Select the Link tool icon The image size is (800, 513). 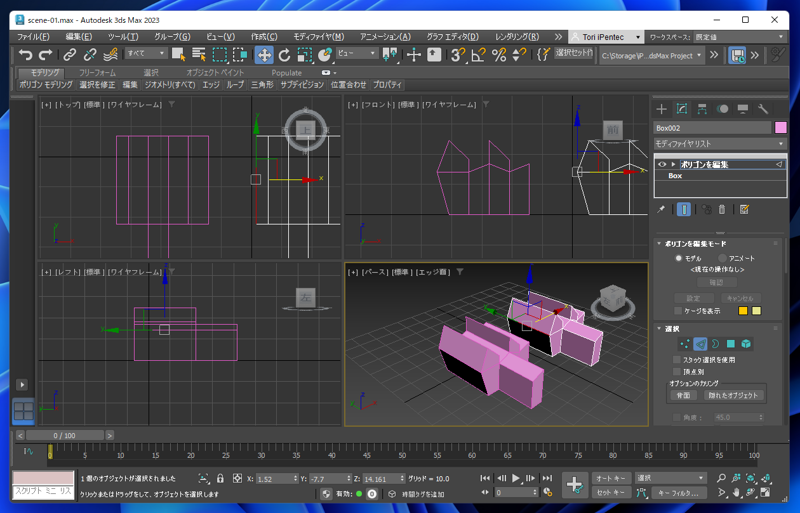70,55
